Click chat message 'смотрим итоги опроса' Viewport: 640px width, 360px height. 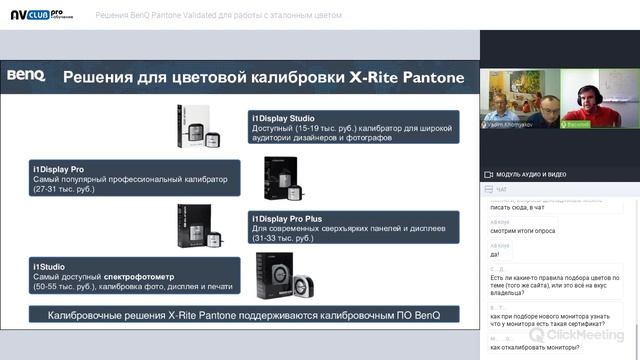click(x=522, y=231)
